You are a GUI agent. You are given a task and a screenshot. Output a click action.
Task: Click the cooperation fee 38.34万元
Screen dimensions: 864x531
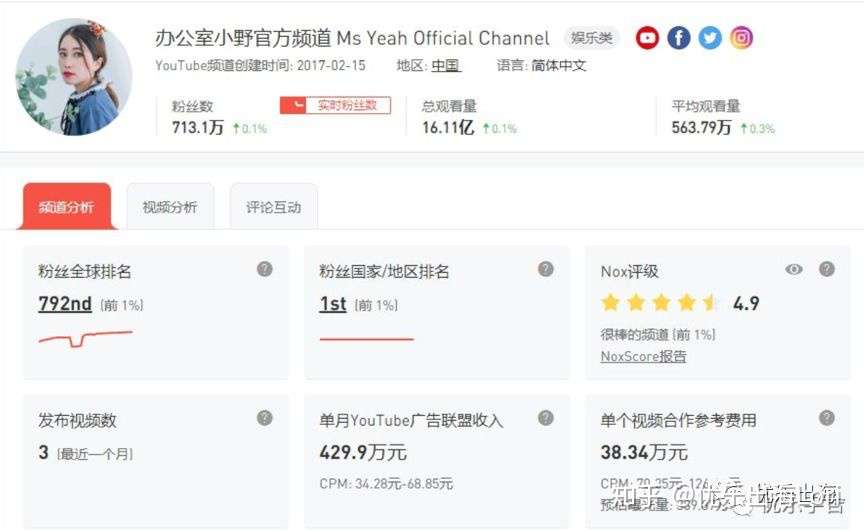644,452
